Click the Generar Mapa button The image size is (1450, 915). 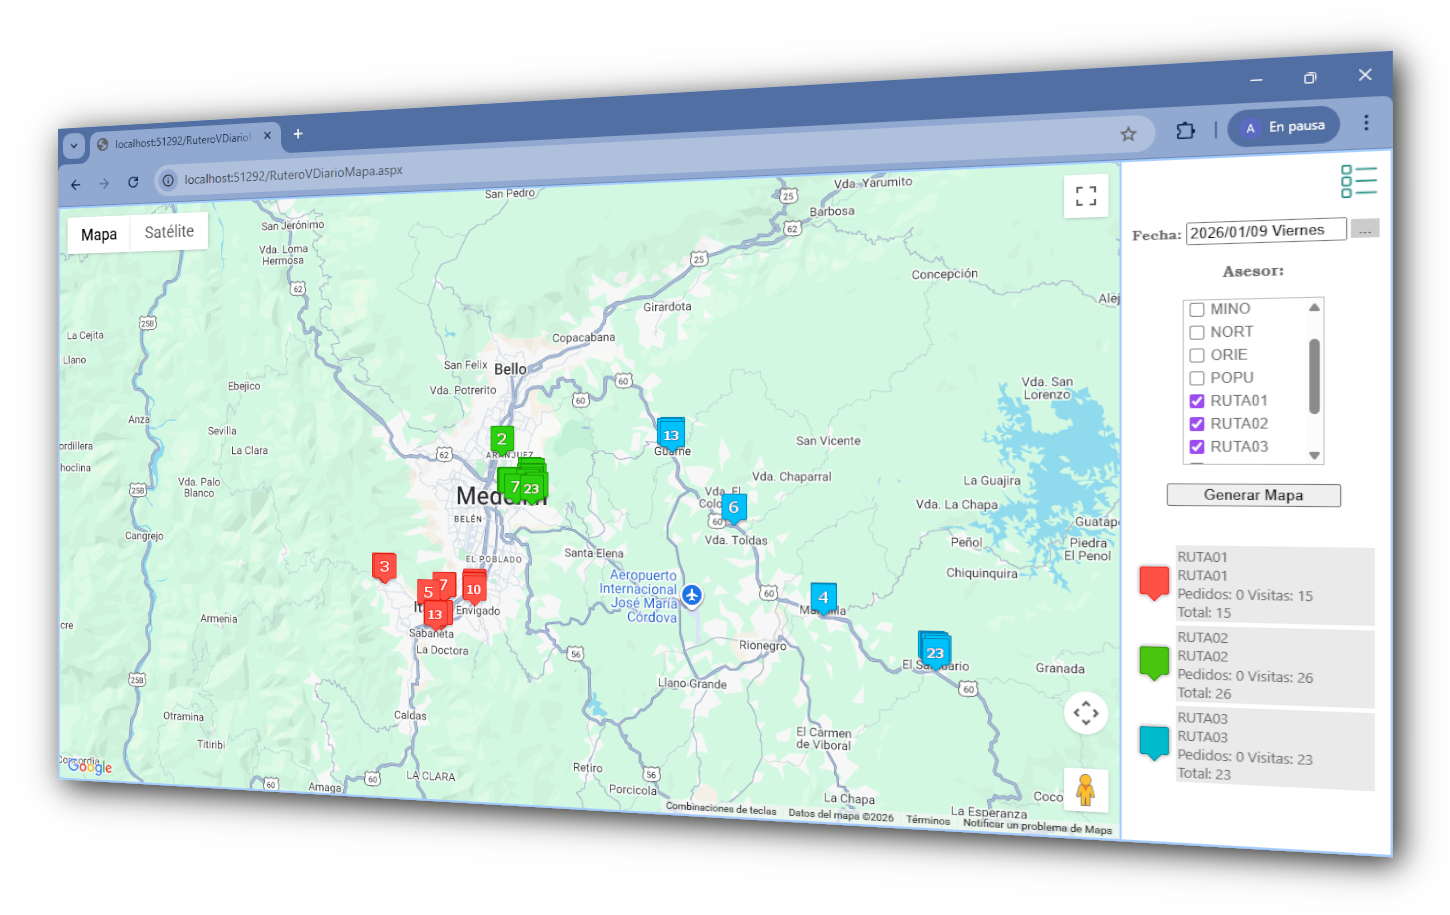point(1253,495)
